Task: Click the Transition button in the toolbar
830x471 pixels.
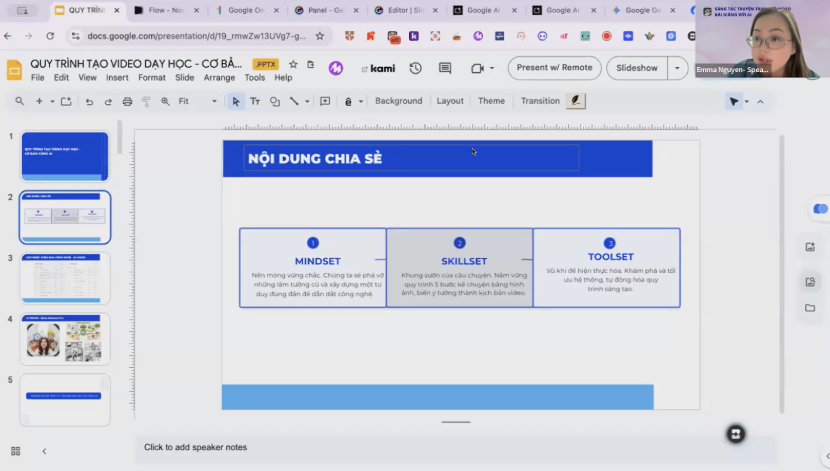Action: (540, 101)
